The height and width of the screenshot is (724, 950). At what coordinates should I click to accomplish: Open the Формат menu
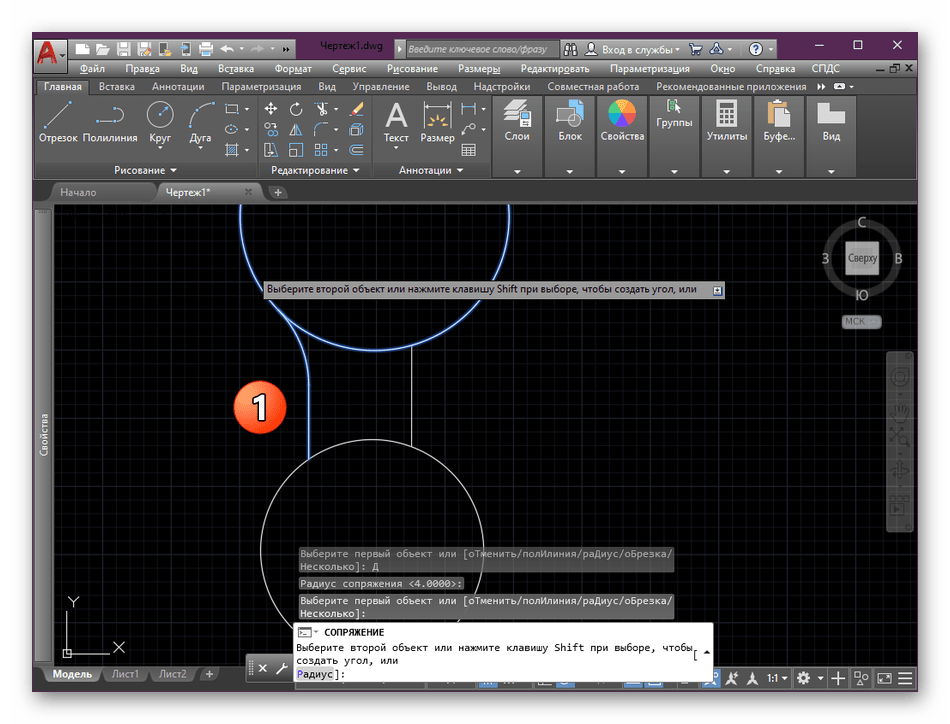click(293, 69)
